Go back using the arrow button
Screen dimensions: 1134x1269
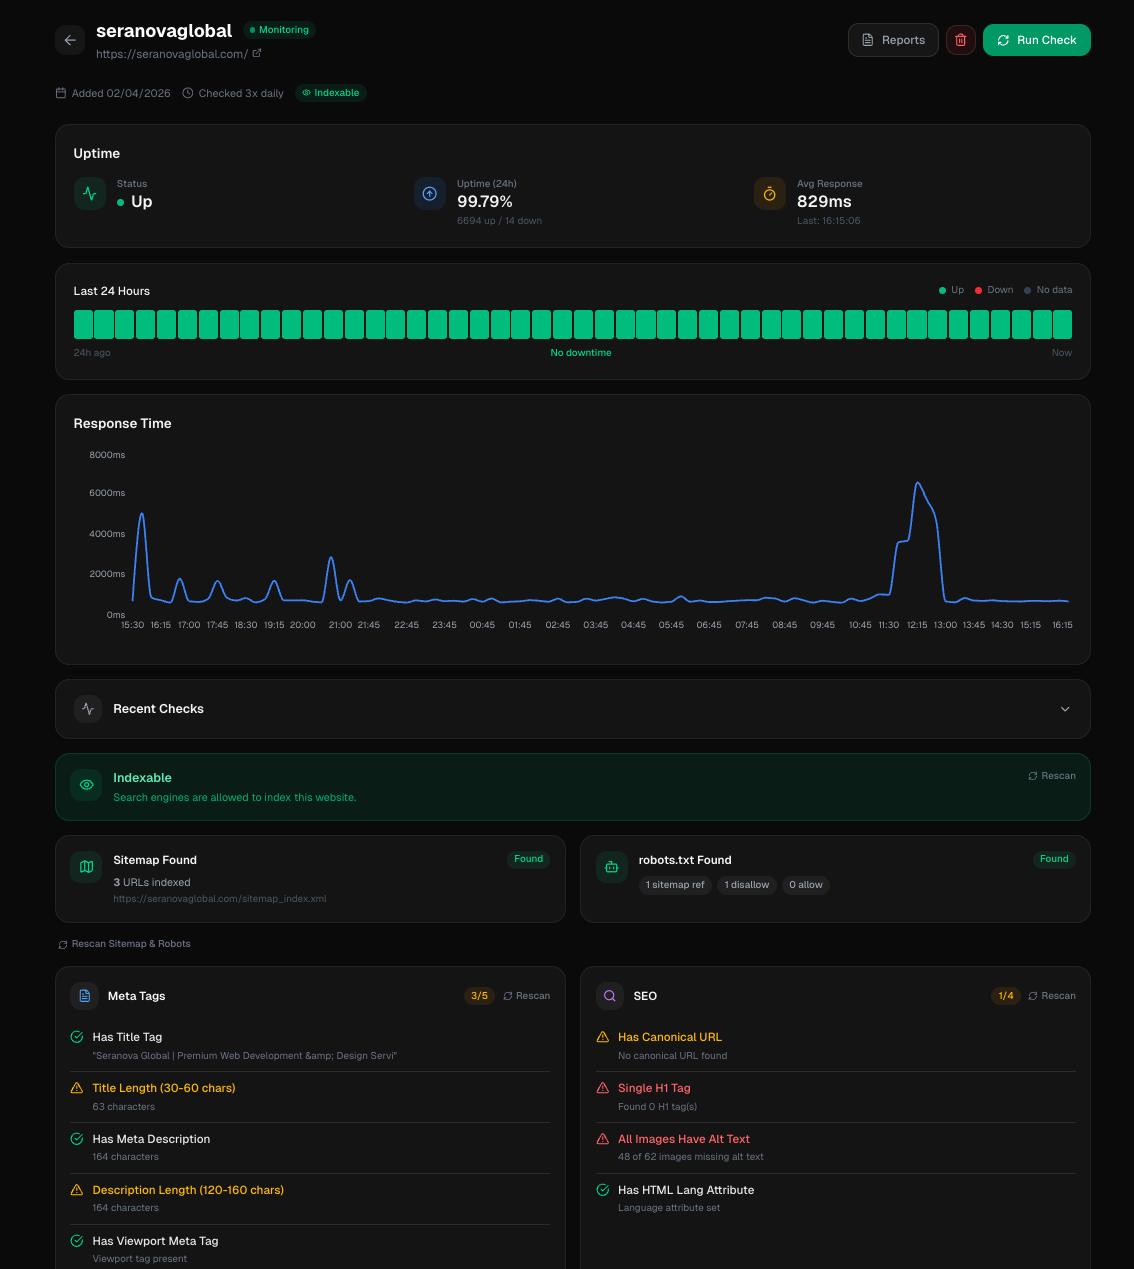70,40
